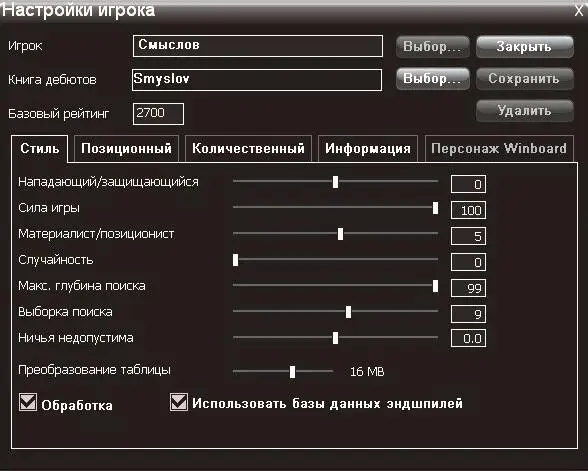Image resolution: width=588 pixels, height=471 pixels.
Task: Click the Сохранить button
Action: click(x=524, y=78)
